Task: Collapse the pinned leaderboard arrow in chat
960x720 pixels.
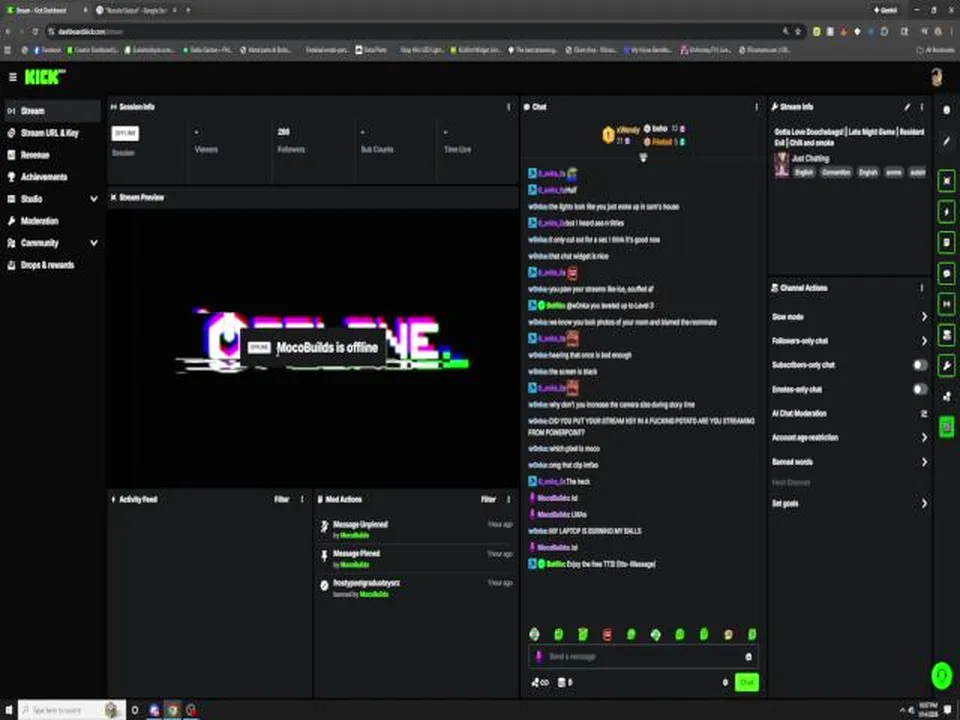Action: 643,158
